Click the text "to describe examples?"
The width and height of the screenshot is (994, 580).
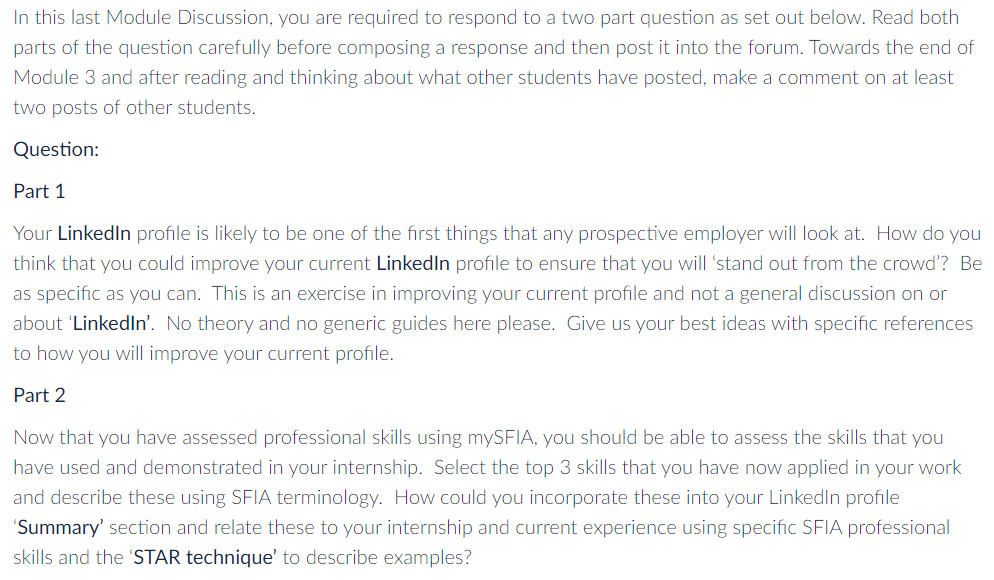point(375,557)
